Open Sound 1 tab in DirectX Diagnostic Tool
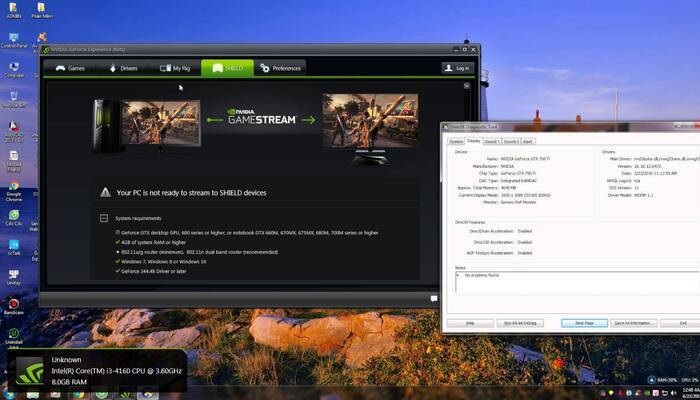The width and height of the screenshot is (700, 400). coord(492,142)
